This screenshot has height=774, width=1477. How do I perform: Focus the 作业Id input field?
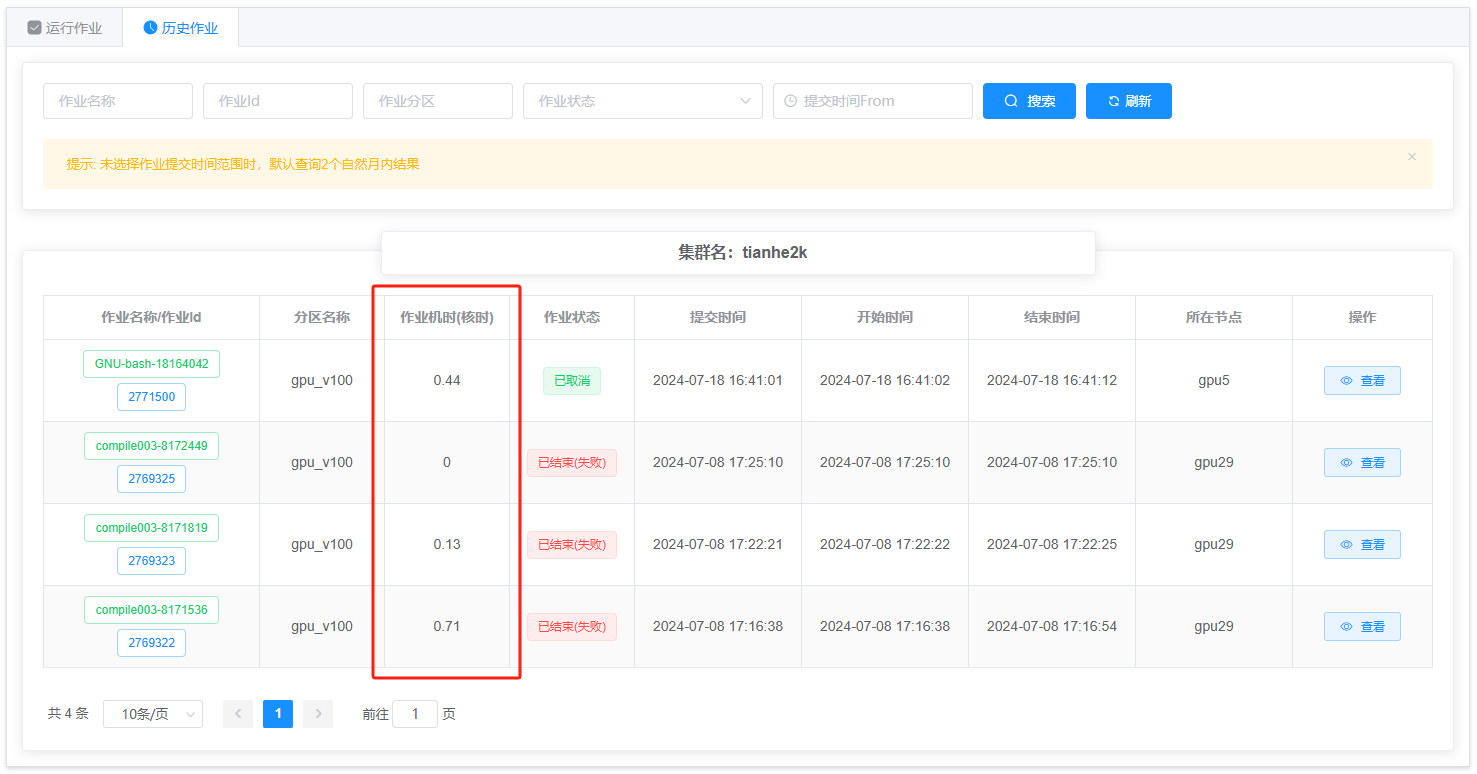[x=278, y=101]
